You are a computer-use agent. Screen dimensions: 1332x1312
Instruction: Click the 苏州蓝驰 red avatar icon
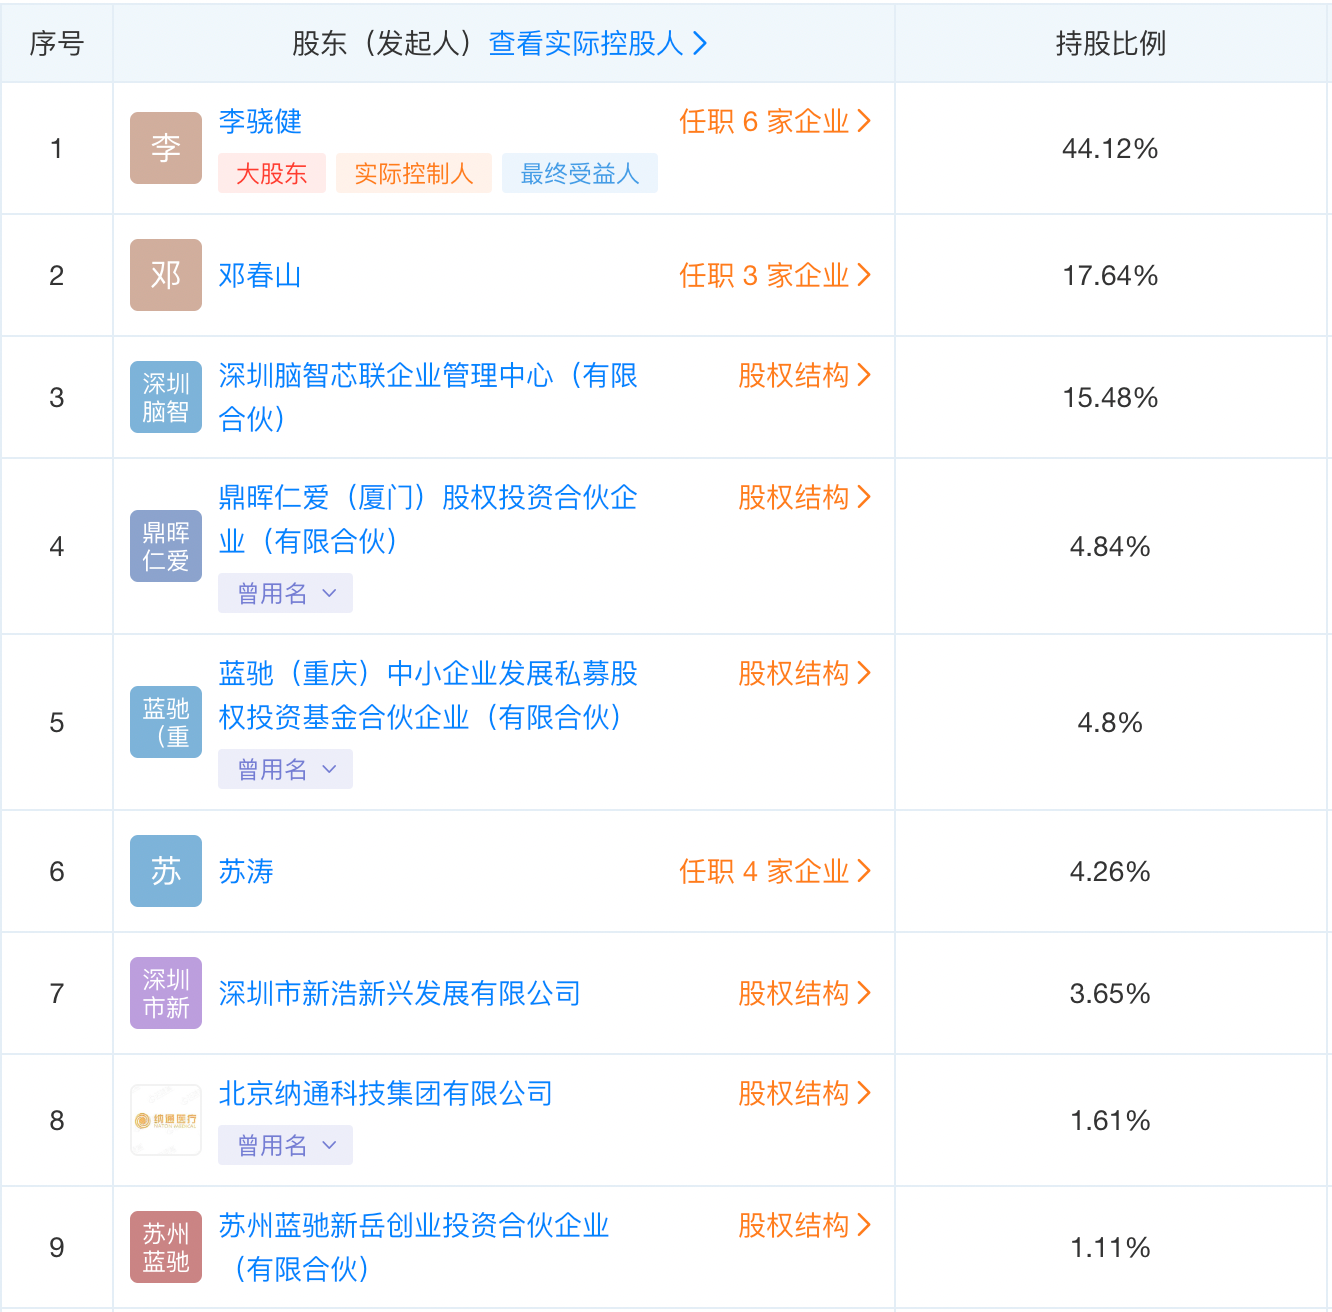pos(166,1247)
